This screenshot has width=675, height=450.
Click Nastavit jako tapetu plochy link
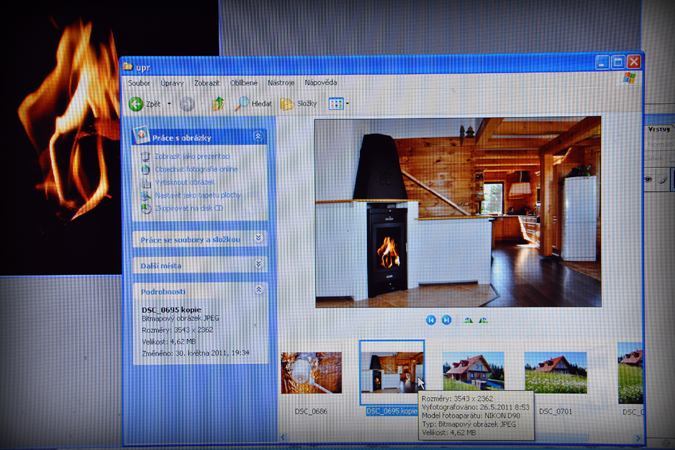click(x=198, y=195)
